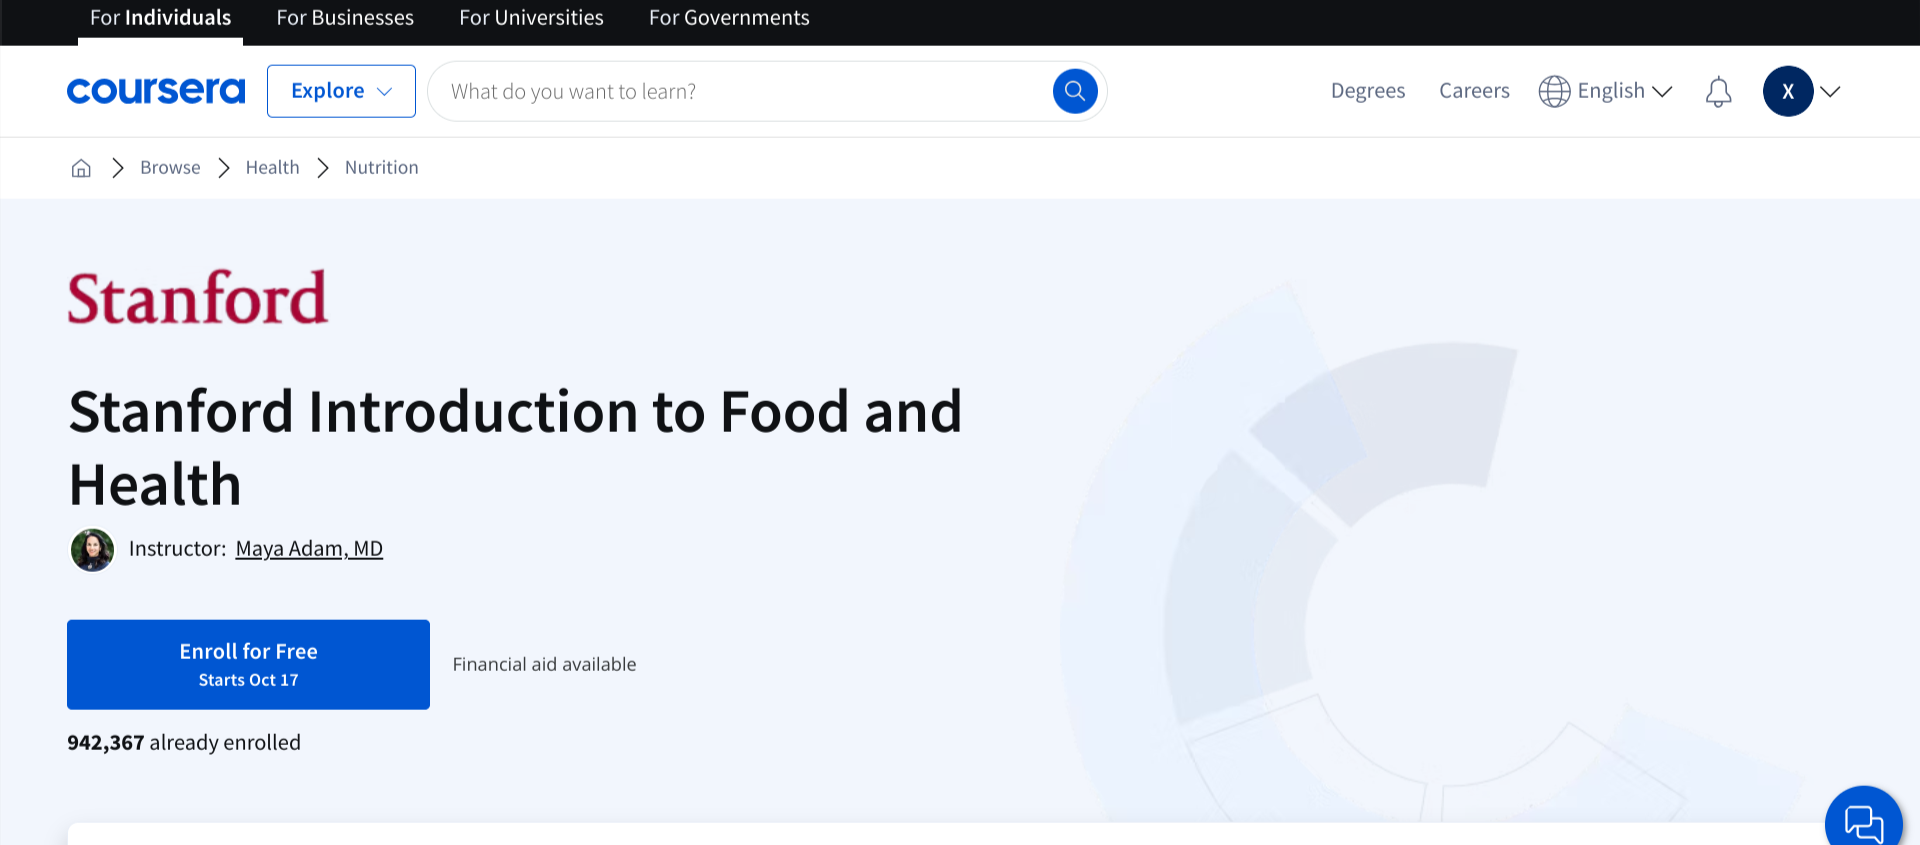Switch to the For Businesses tab
Screen dimensions: 1920x845
345,18
